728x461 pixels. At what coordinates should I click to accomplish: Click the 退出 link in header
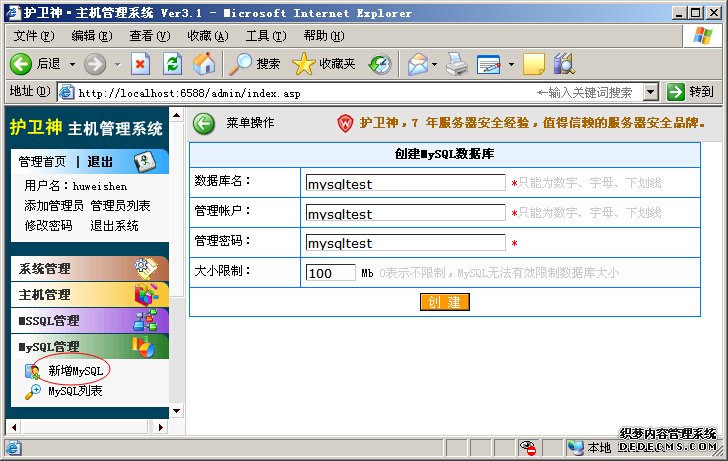(100, 162)
